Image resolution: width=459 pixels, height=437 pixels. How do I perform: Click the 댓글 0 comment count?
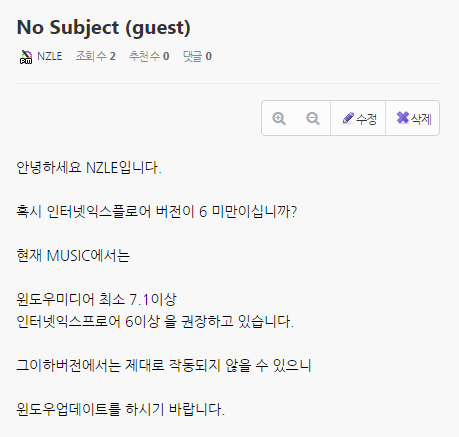[x=197, y=56]
